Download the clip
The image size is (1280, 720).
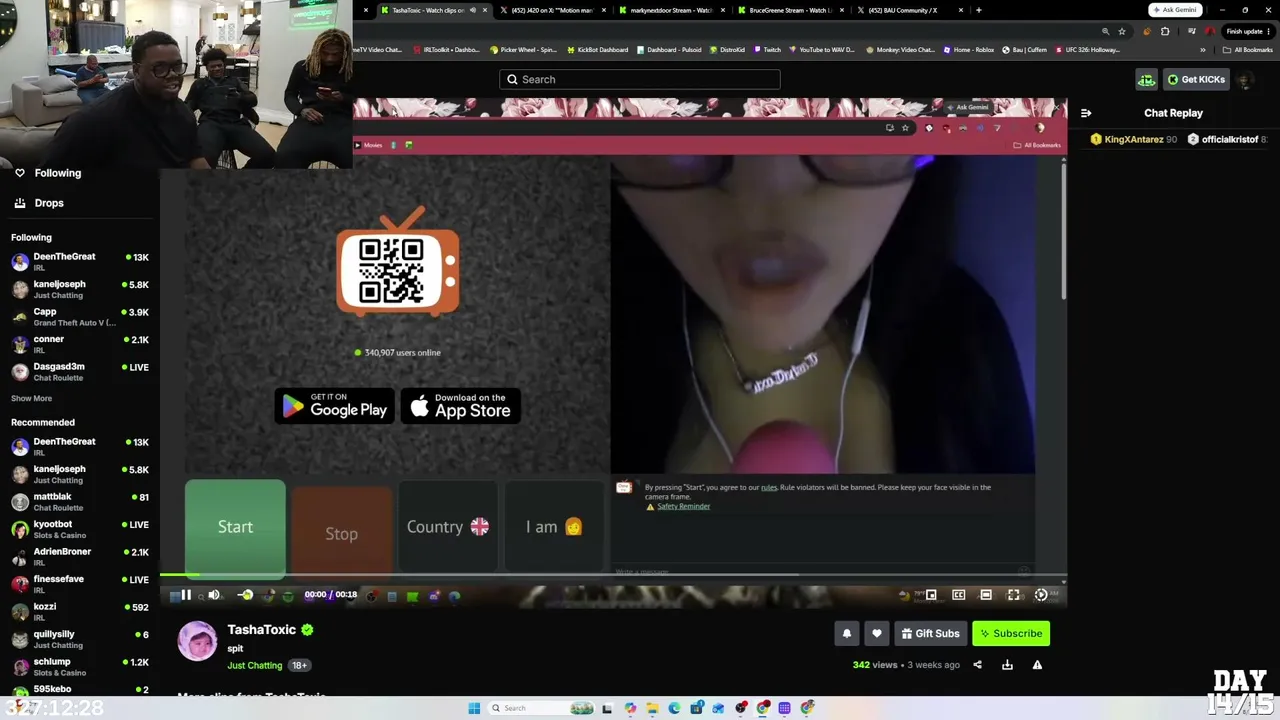(x=1007, y=665)
